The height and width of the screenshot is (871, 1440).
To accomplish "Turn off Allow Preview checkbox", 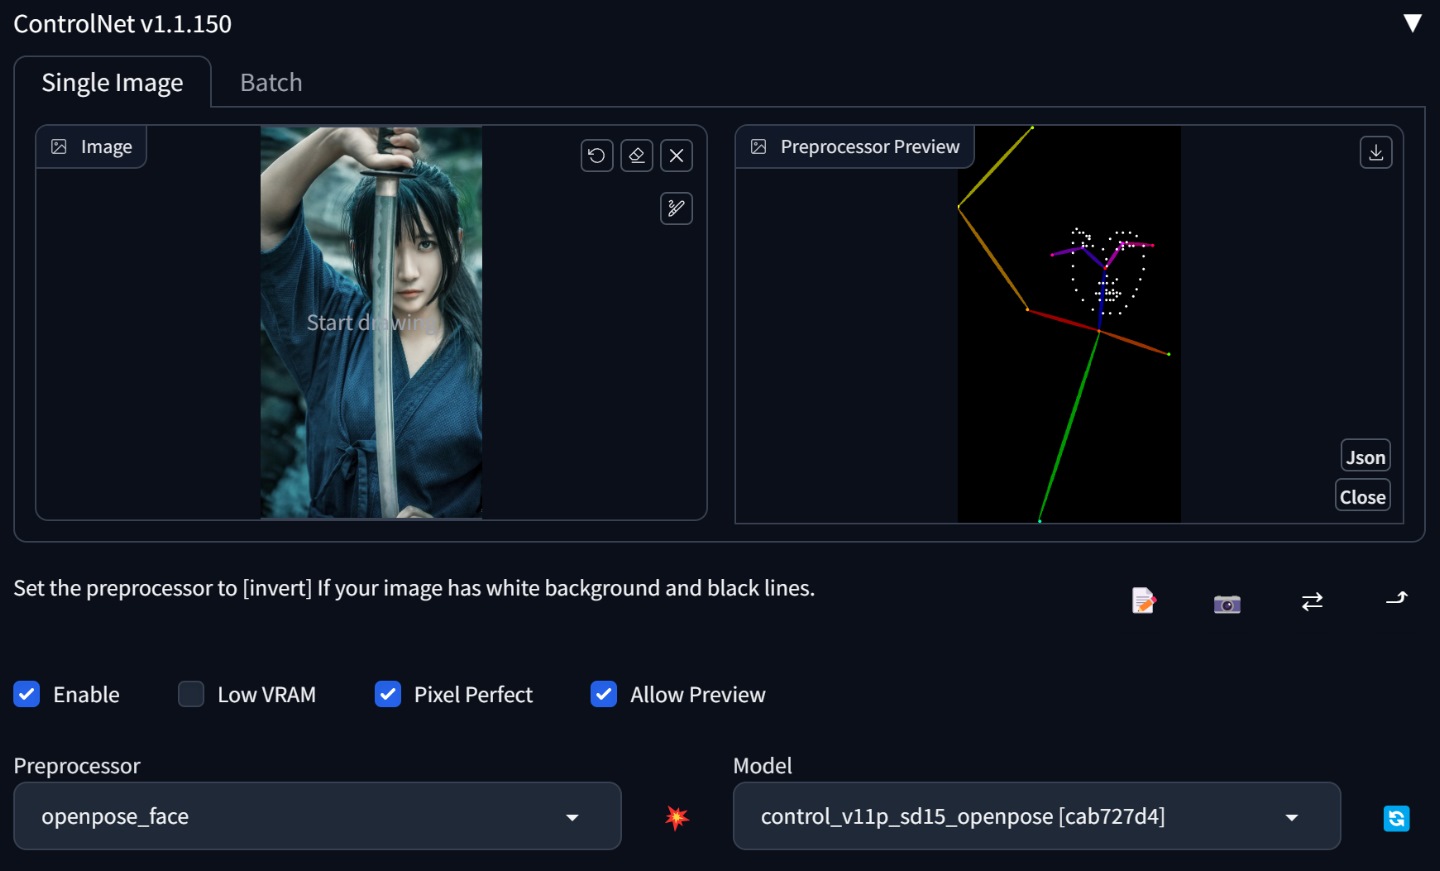I will click(604, 694).
